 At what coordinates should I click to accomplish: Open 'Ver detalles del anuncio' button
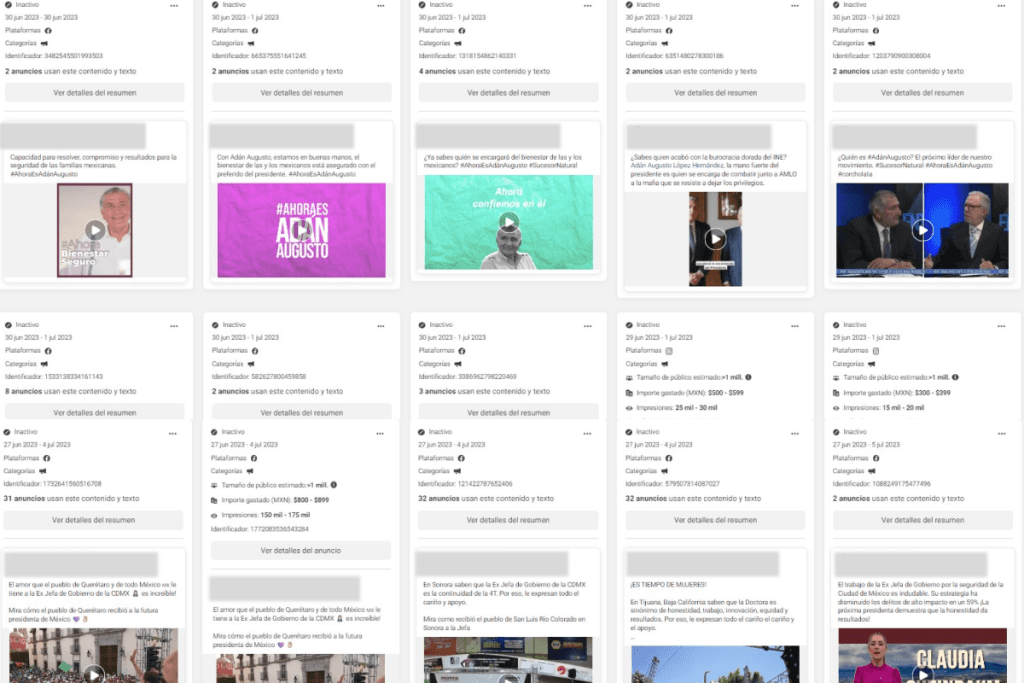pos(301,550)
